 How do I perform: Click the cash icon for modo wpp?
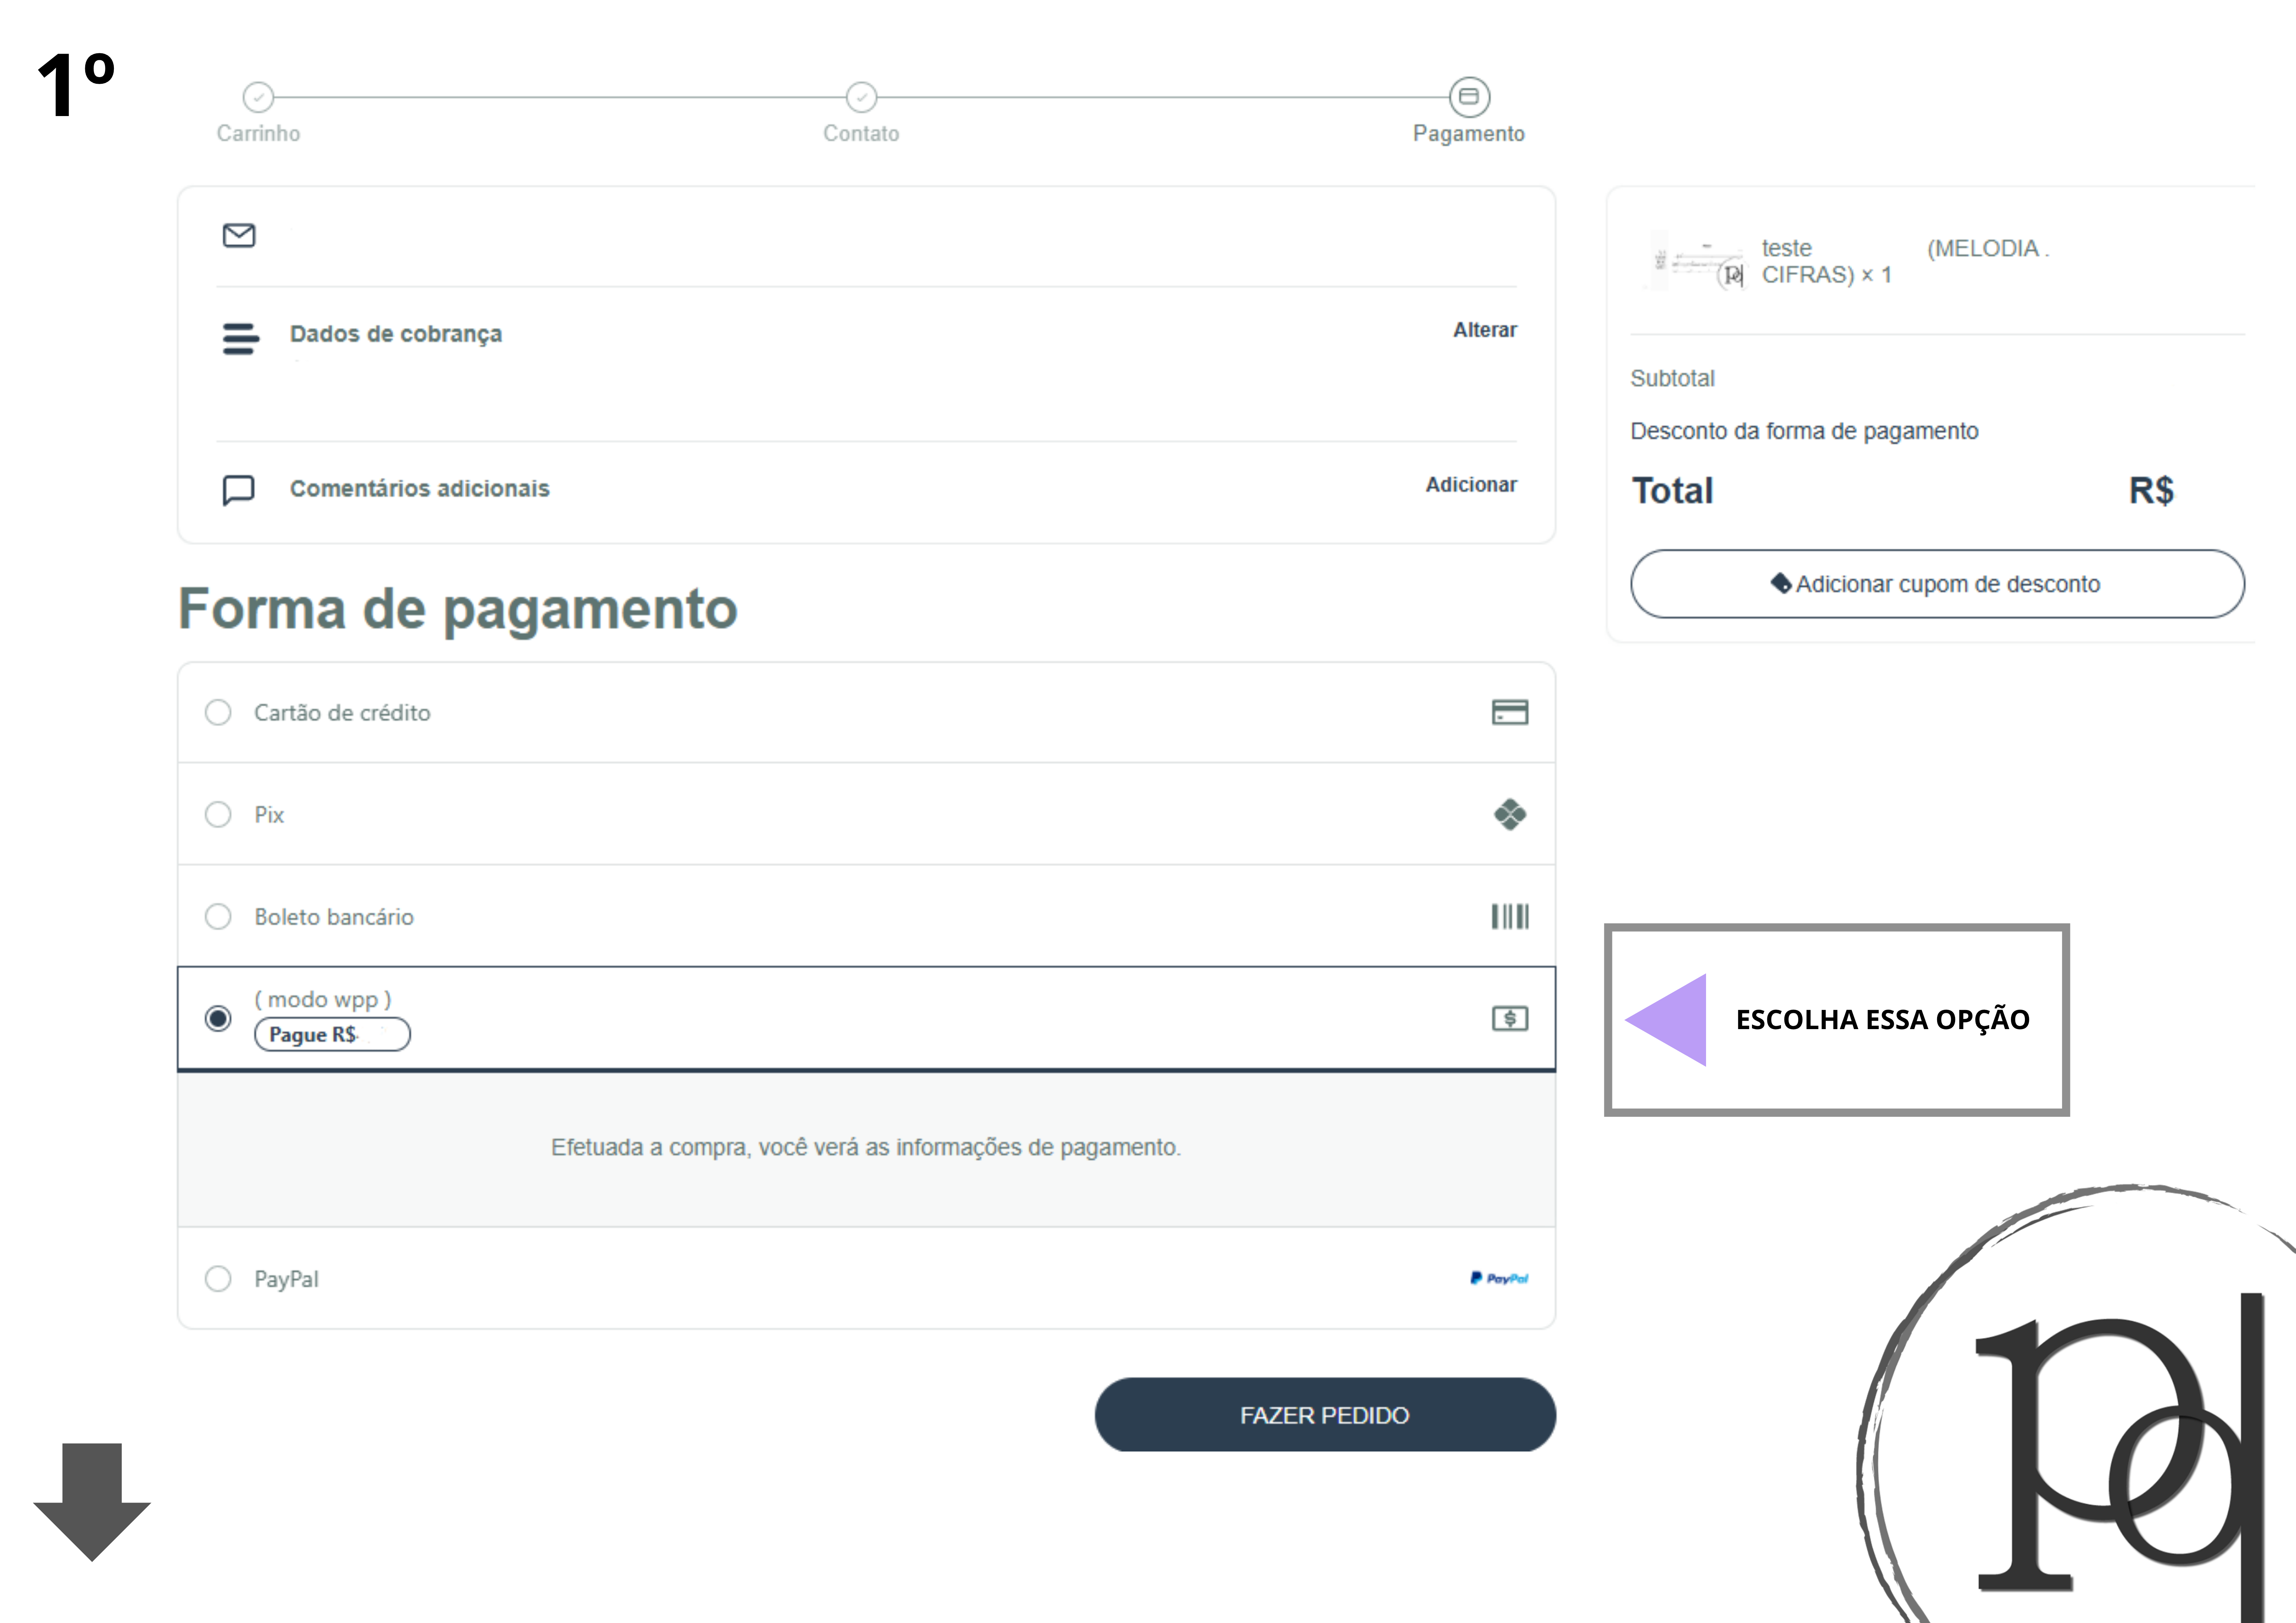[x=1509, y=1018]
